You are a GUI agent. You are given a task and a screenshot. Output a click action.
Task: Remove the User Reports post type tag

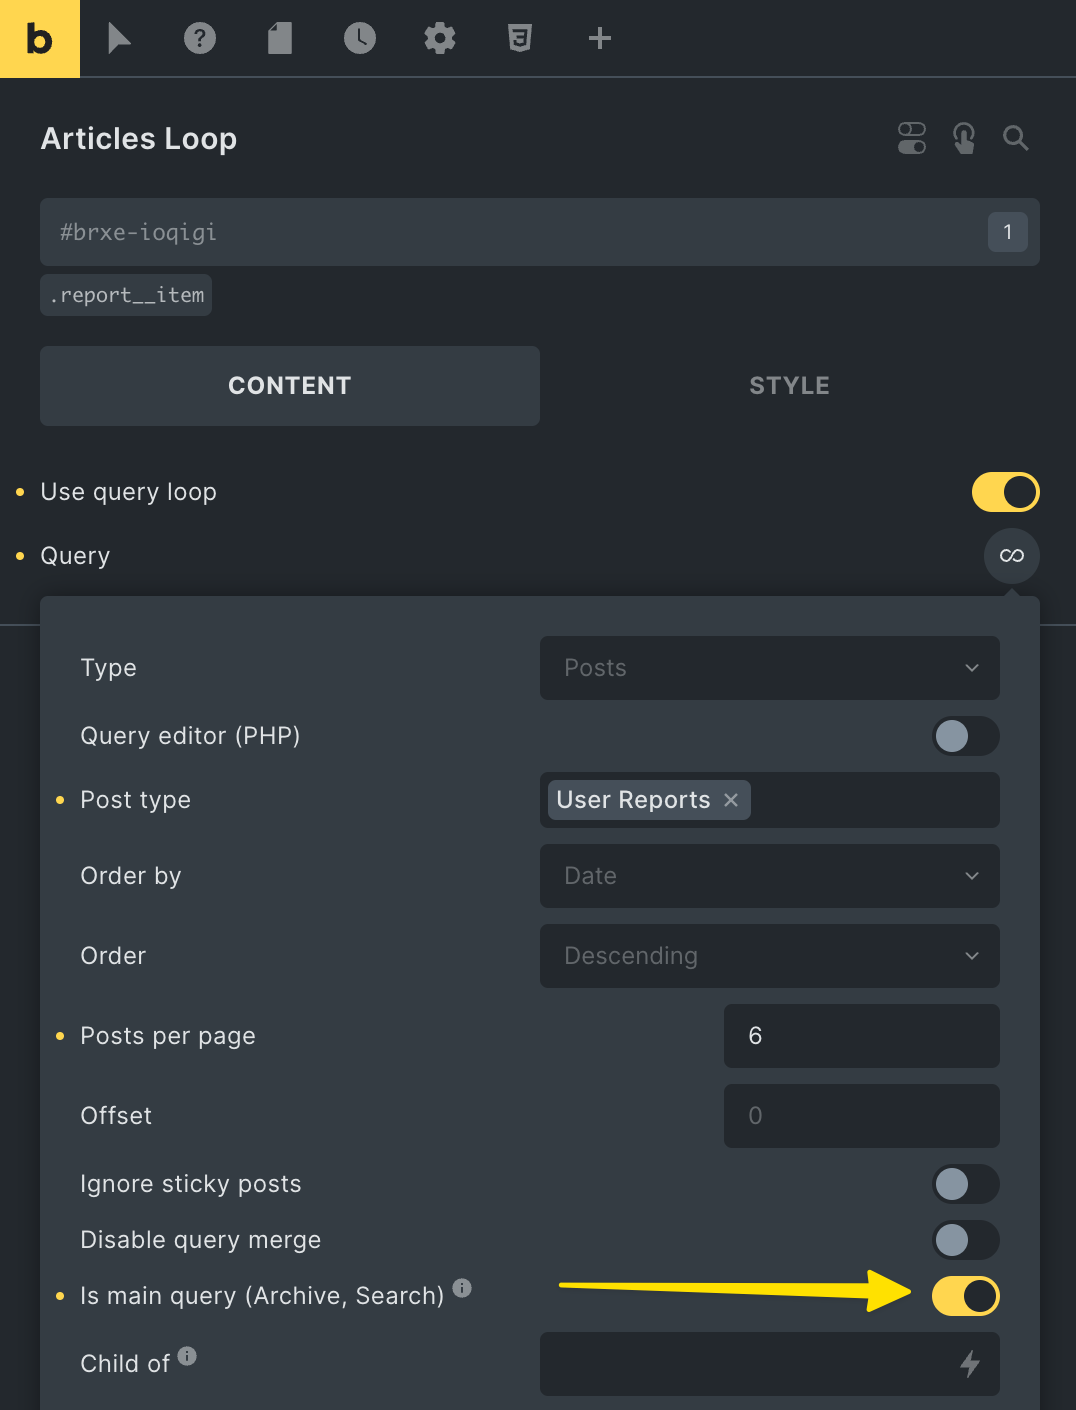click(730, 800)
